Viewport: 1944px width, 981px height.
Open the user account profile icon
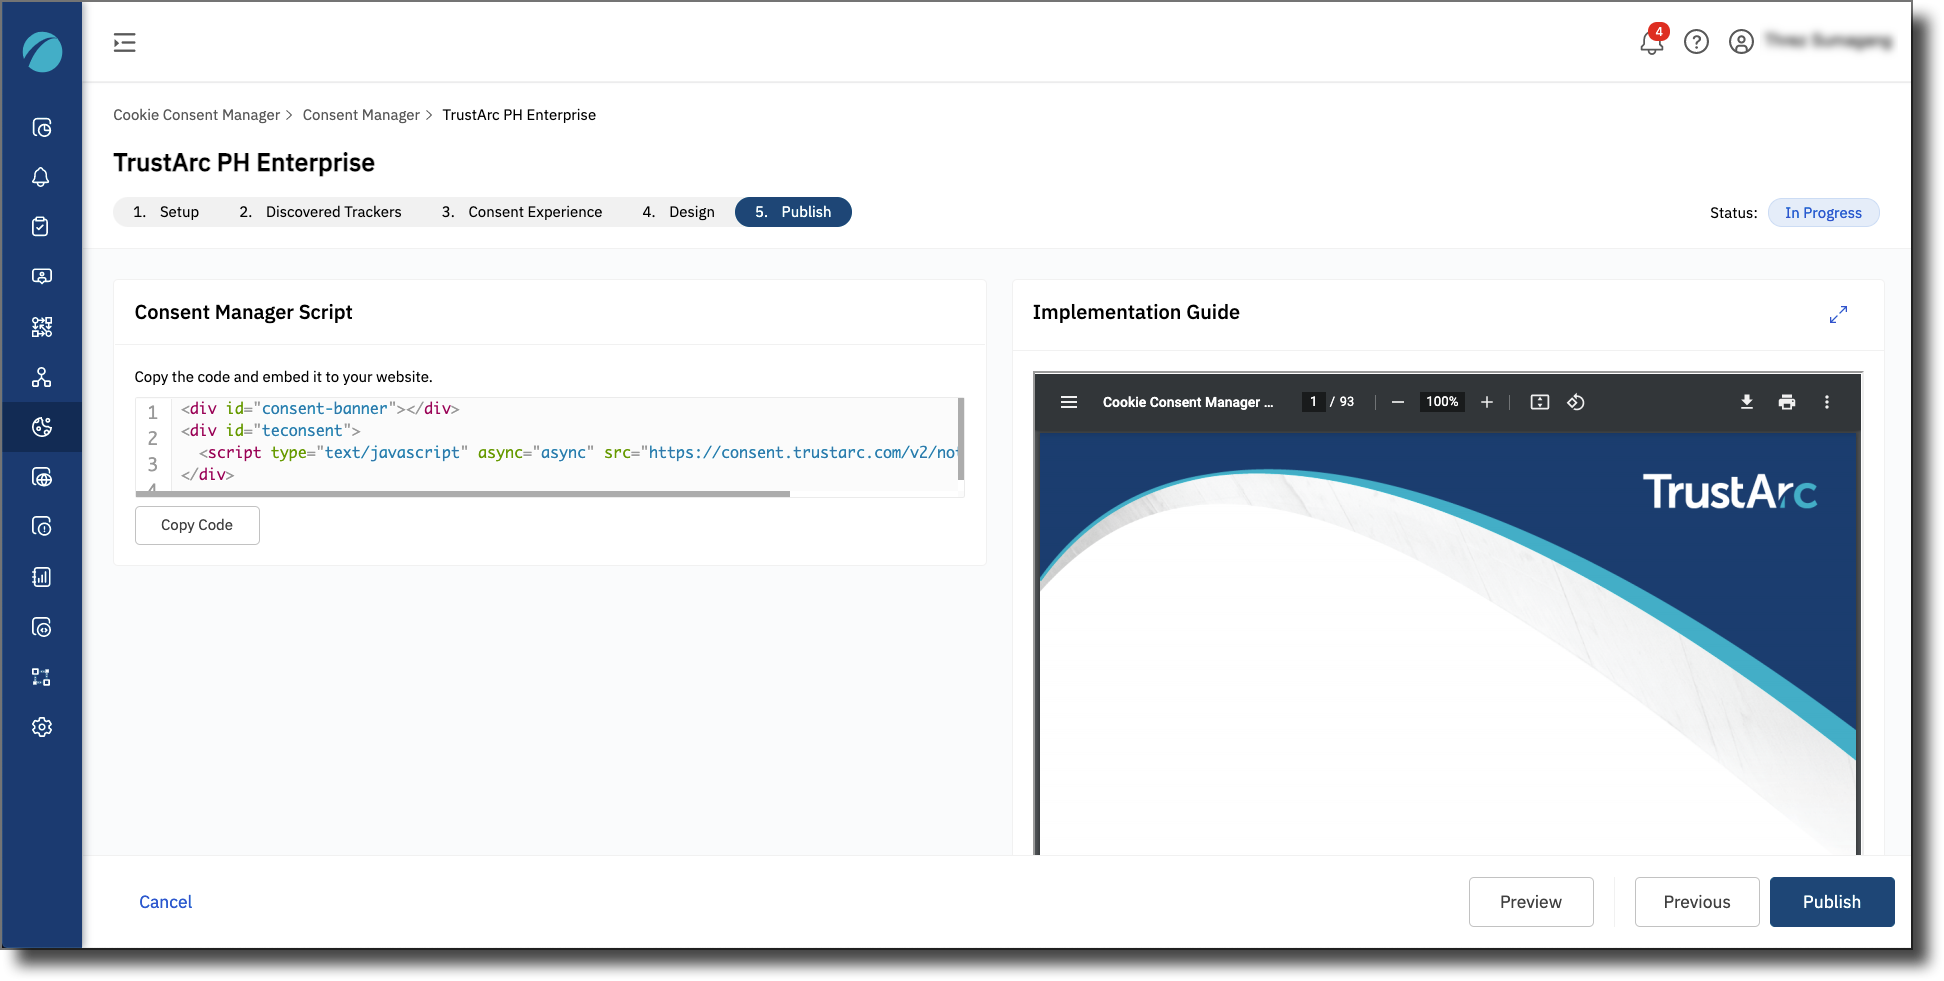[x=1741, y=42]
